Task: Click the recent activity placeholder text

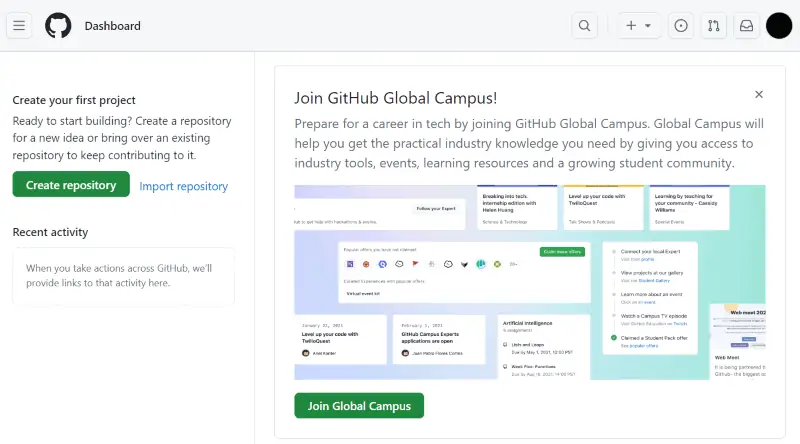Action: pyautogui.click(x=119, y=276)
